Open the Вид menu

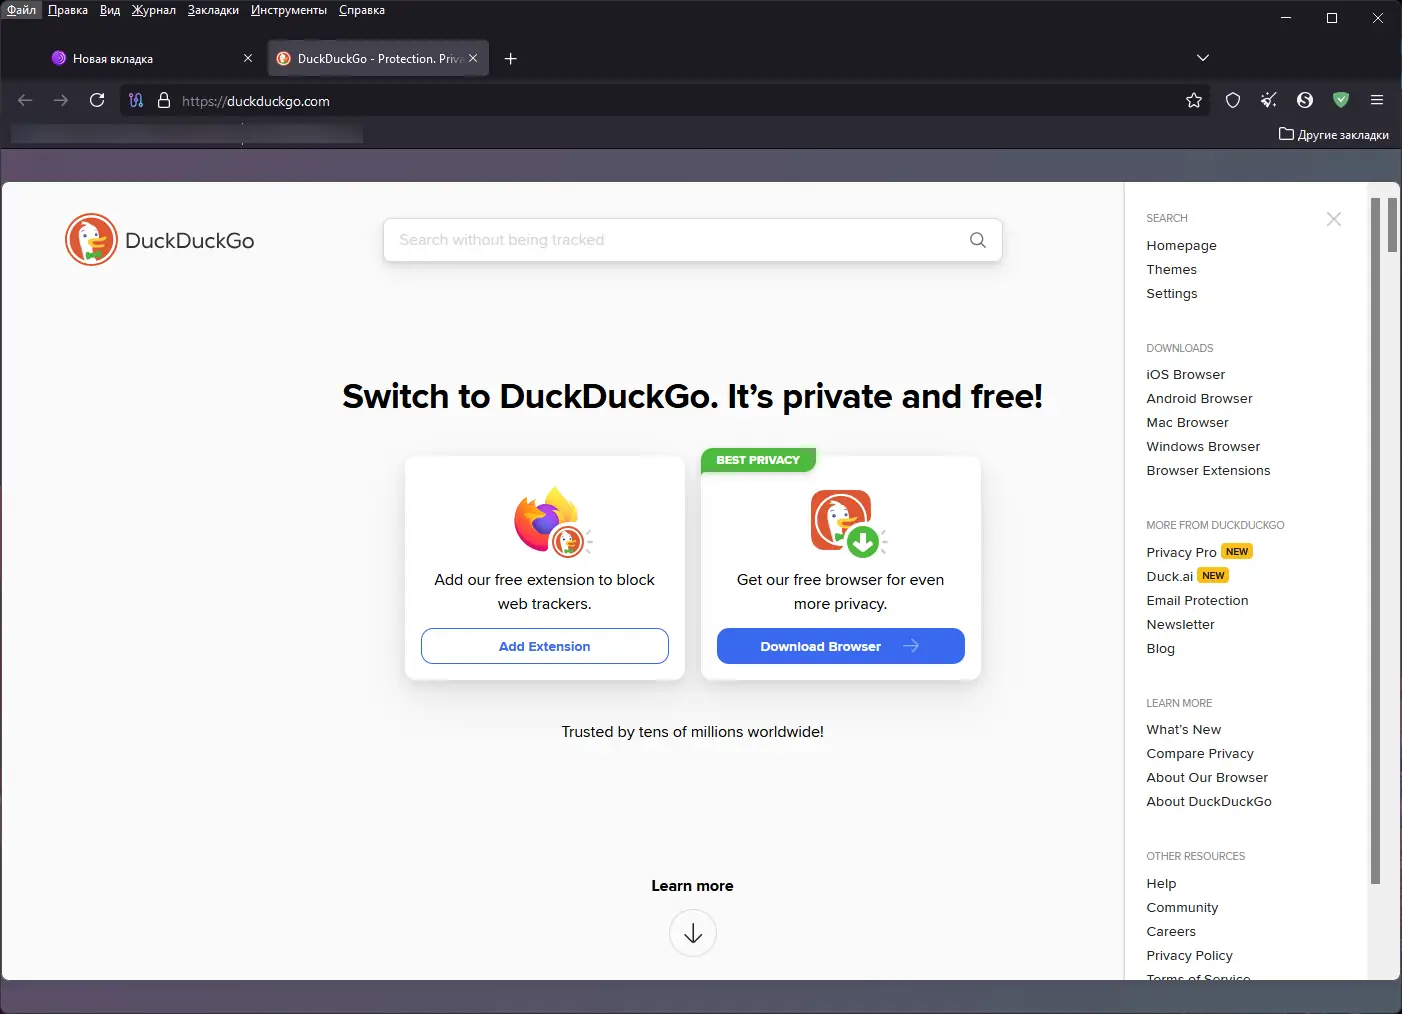pos(110,10)
